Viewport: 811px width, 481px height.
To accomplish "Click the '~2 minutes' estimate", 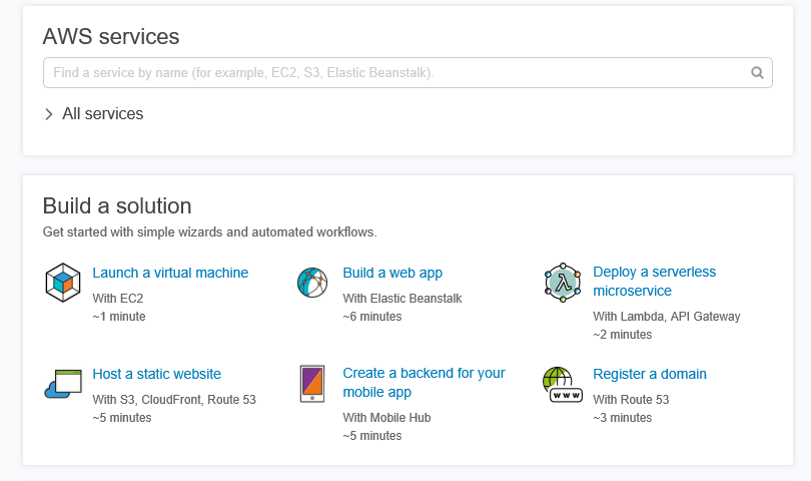I will coord(623,335).
